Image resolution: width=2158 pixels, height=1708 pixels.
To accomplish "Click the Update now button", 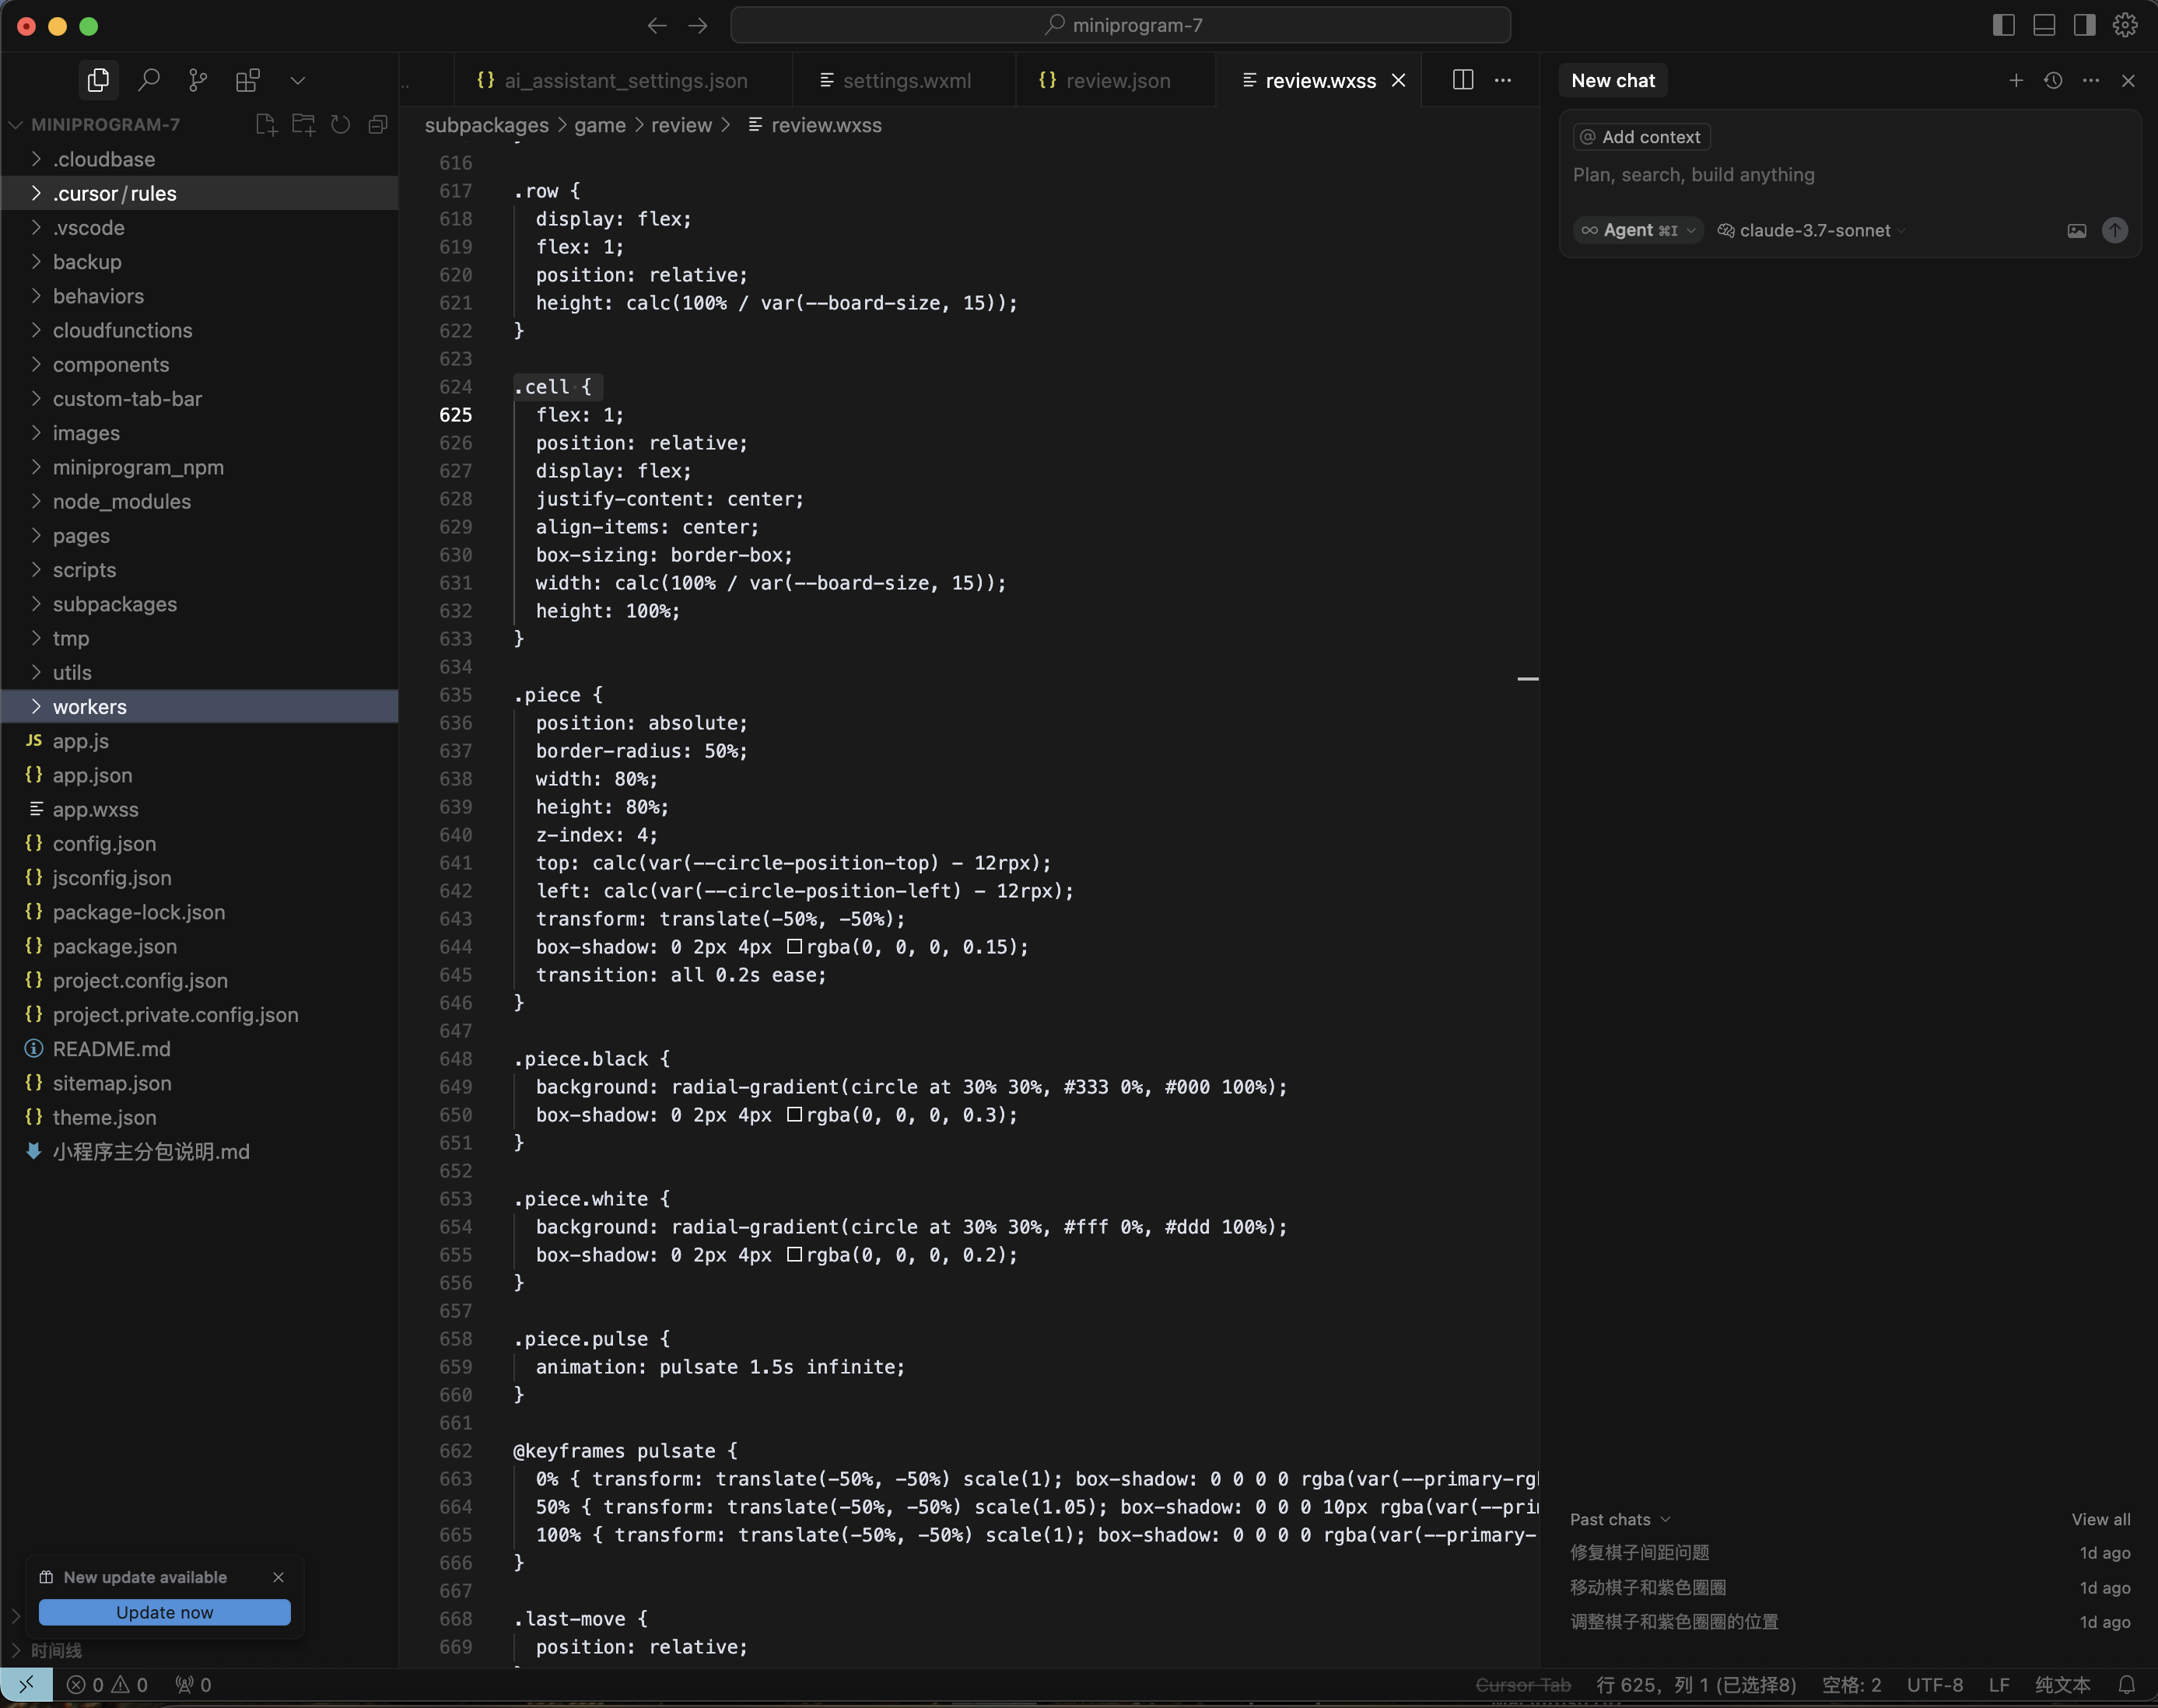I will [165, 1612].
